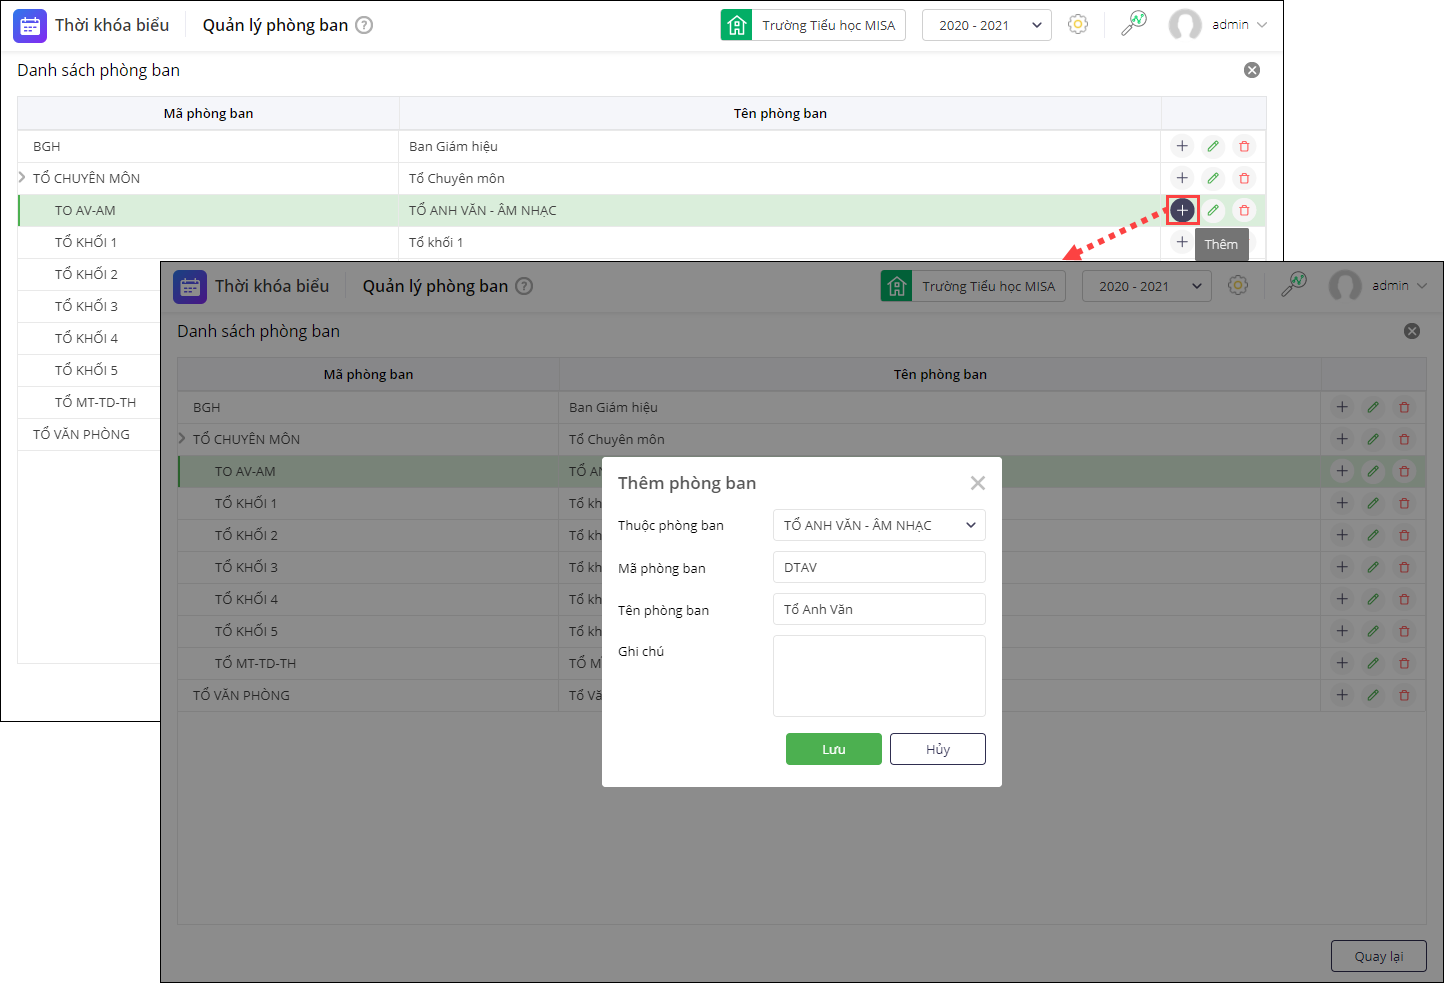Open the settings gear in the back window header
The image size is (1444, 983).
tap(1078, 24)
